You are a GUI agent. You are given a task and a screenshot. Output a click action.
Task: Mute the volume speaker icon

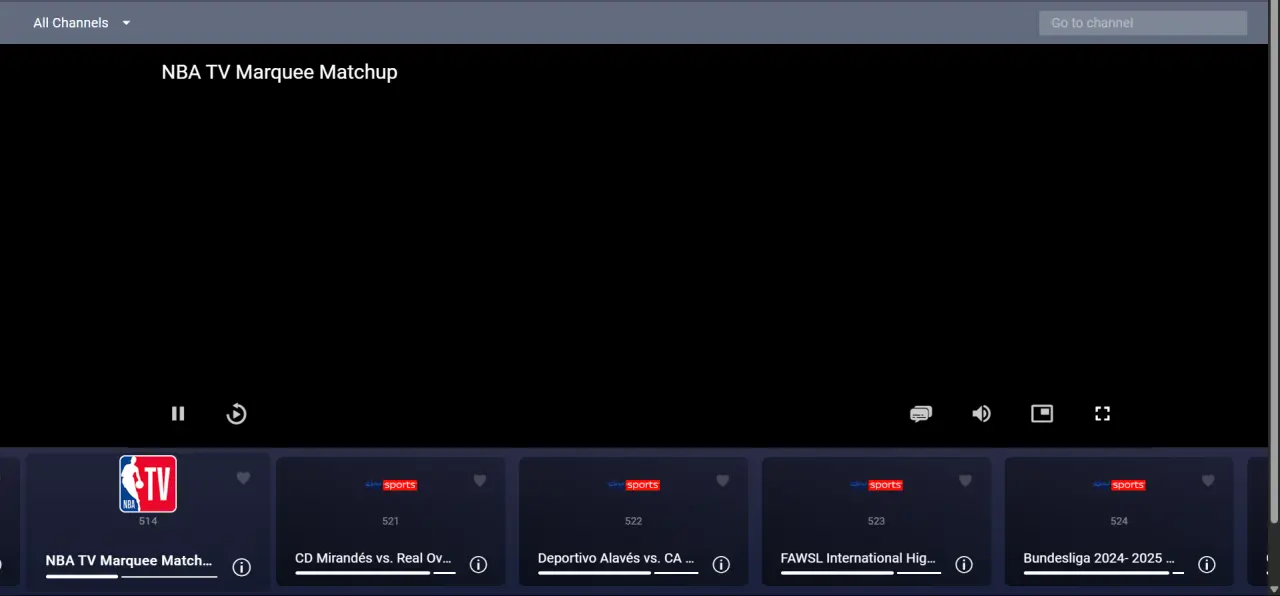pyautogui.click(x=982, y=413)
